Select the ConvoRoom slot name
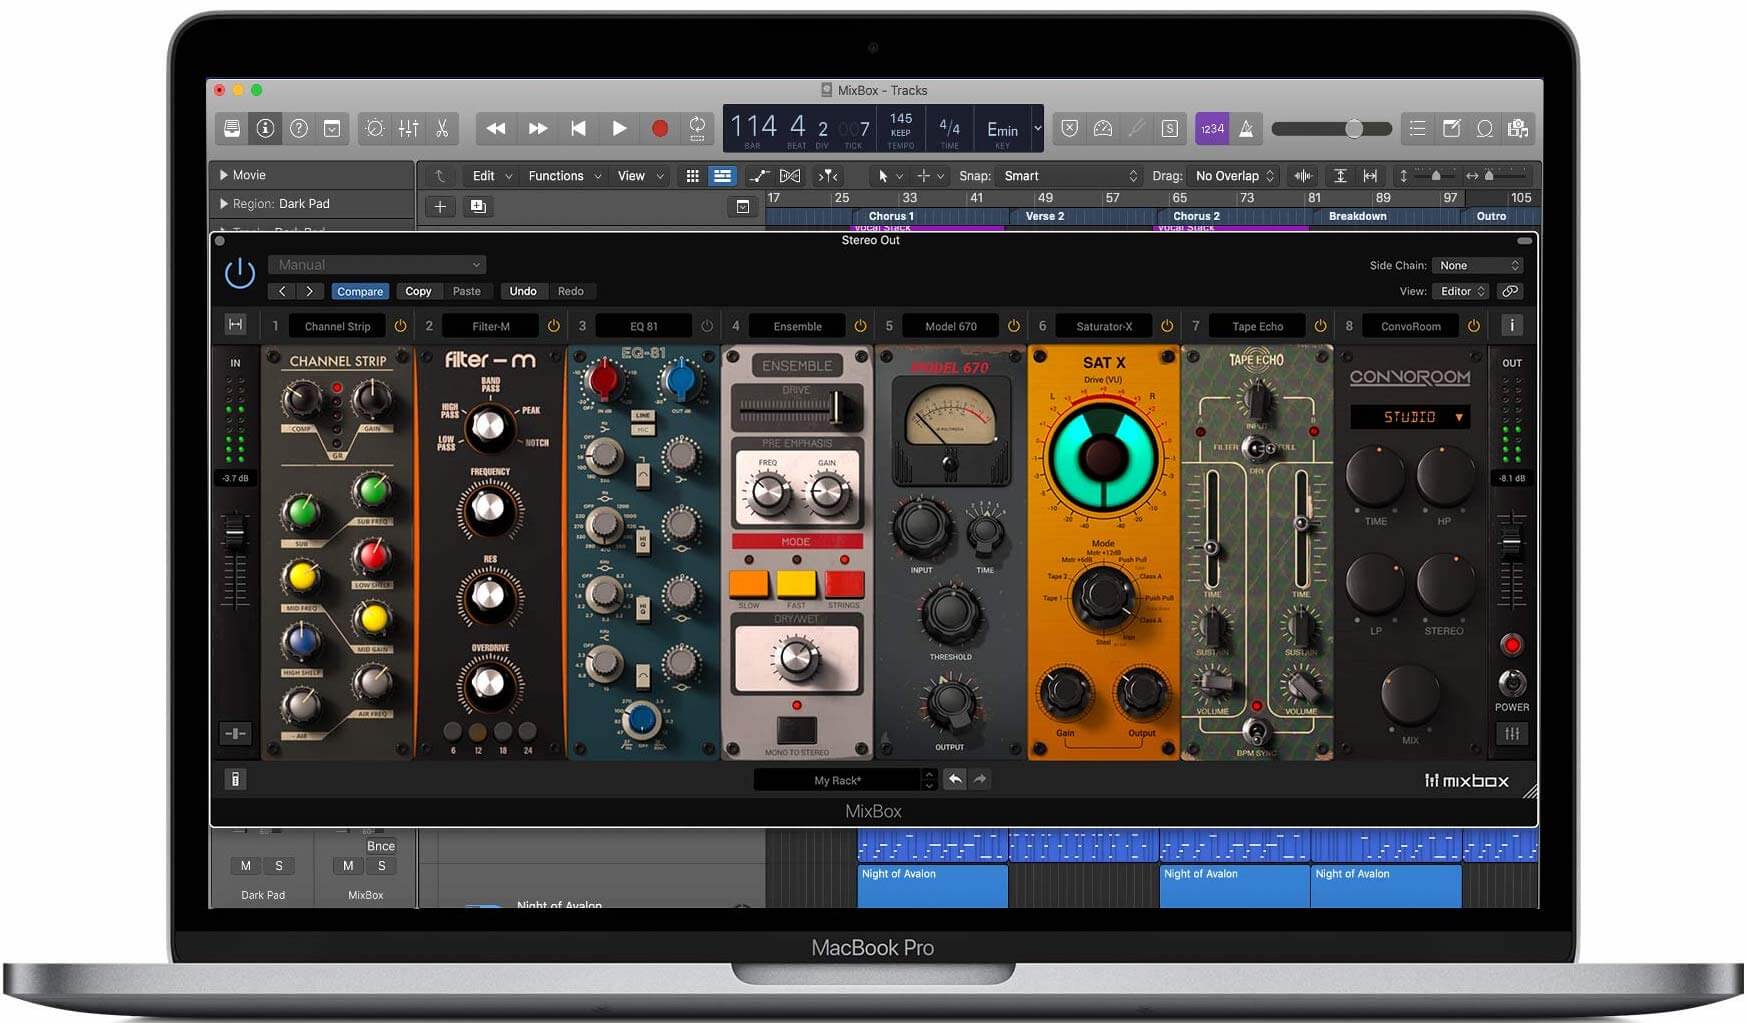 pyautogui.click(x=1410, y=326)
